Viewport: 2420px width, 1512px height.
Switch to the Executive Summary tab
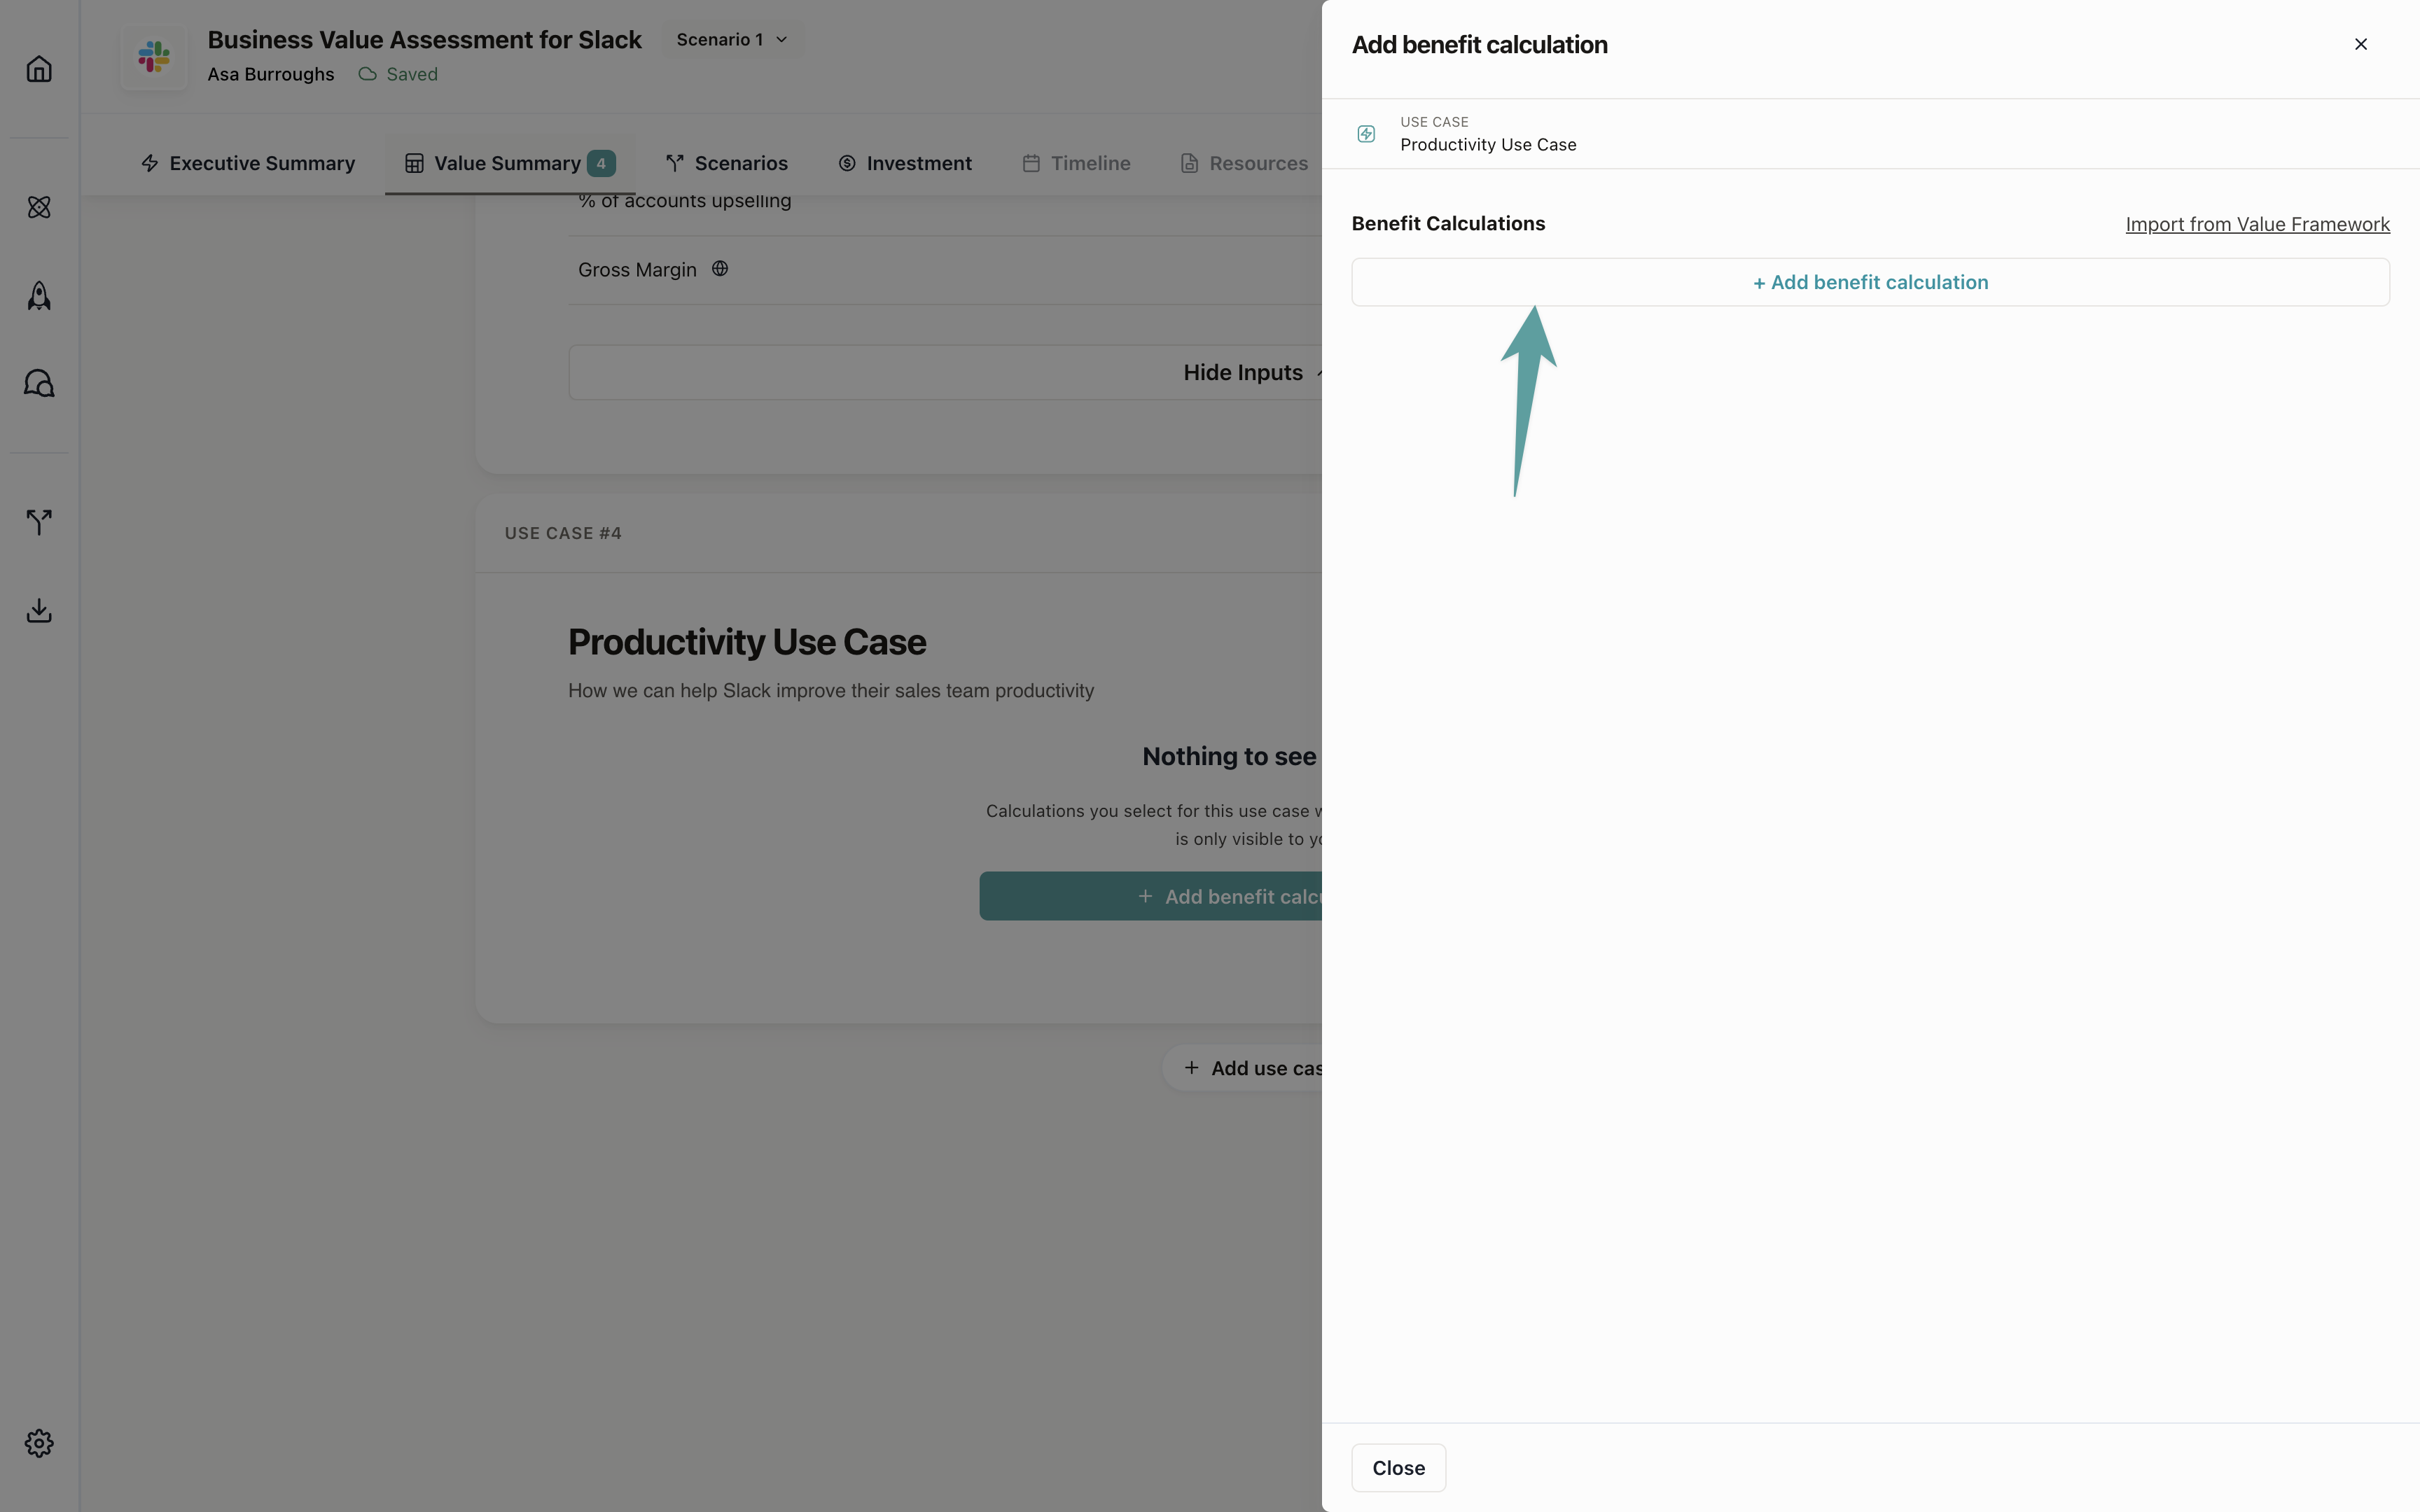coord(248,163)
